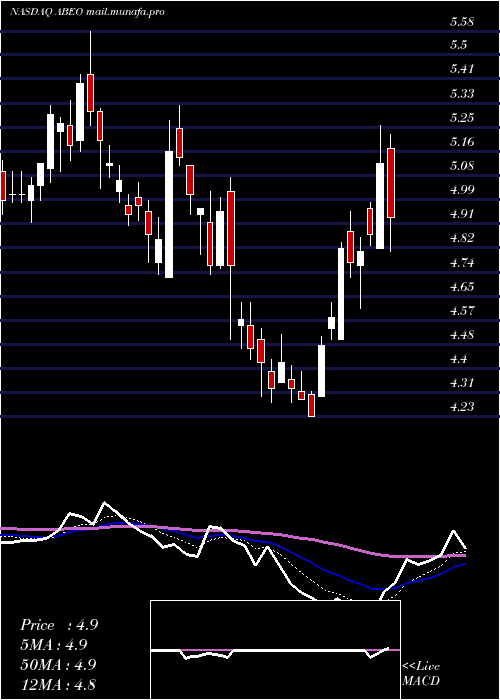Click the Price : 4.9 readout
This screenshot has width=500, height=700.
(59, 625)
